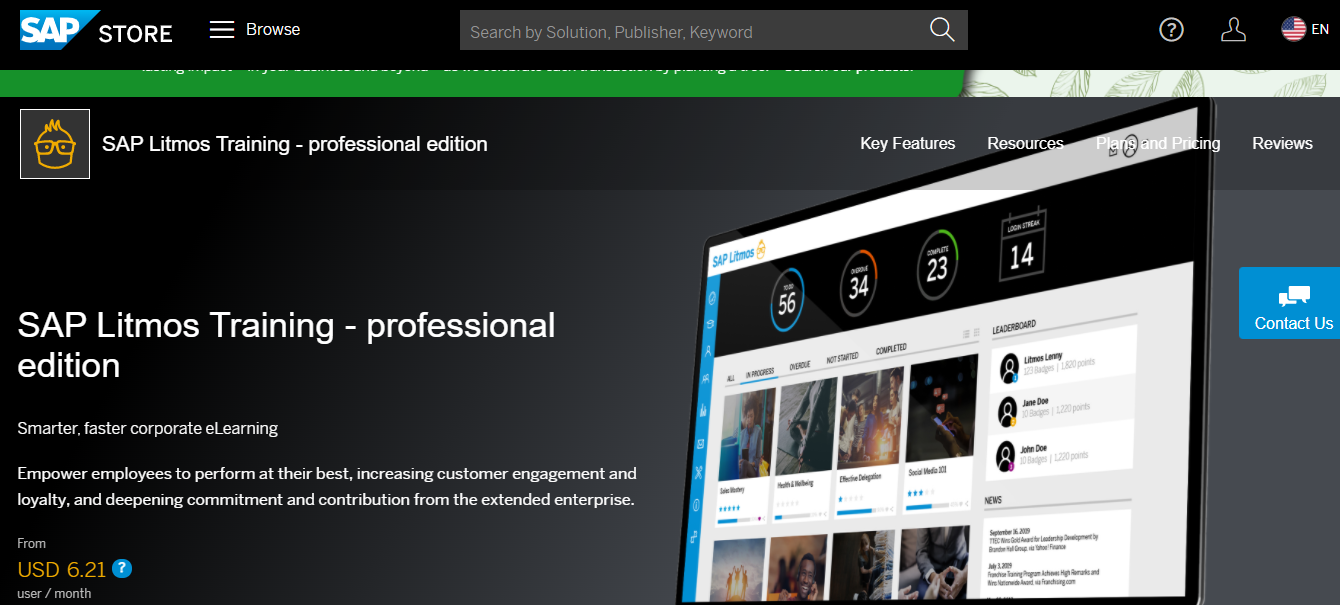This screenshot has width=1340, height=605.
Task: Click the USD 6.21 price text
Action: [x=62, y=570]
